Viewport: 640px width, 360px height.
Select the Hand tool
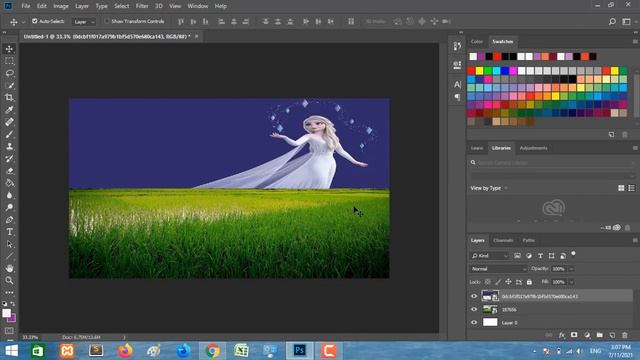(x=9, y=268)
